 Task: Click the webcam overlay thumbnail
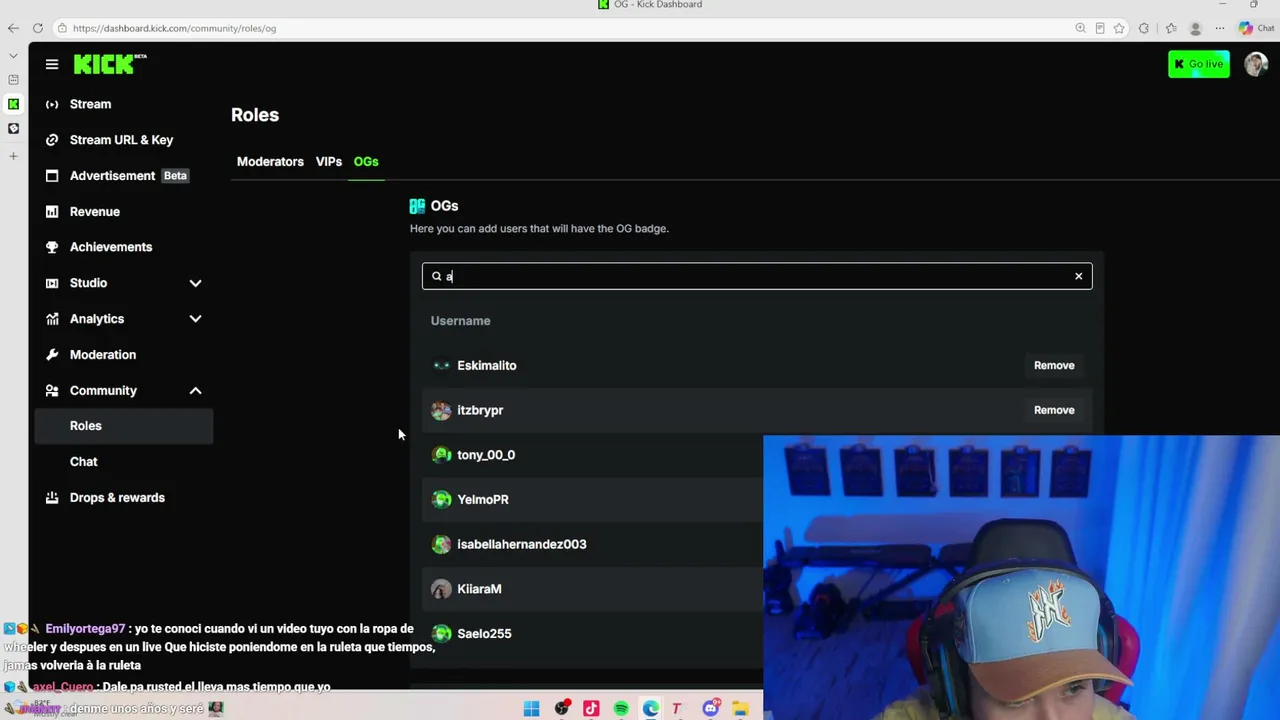tap(1021, 578)
